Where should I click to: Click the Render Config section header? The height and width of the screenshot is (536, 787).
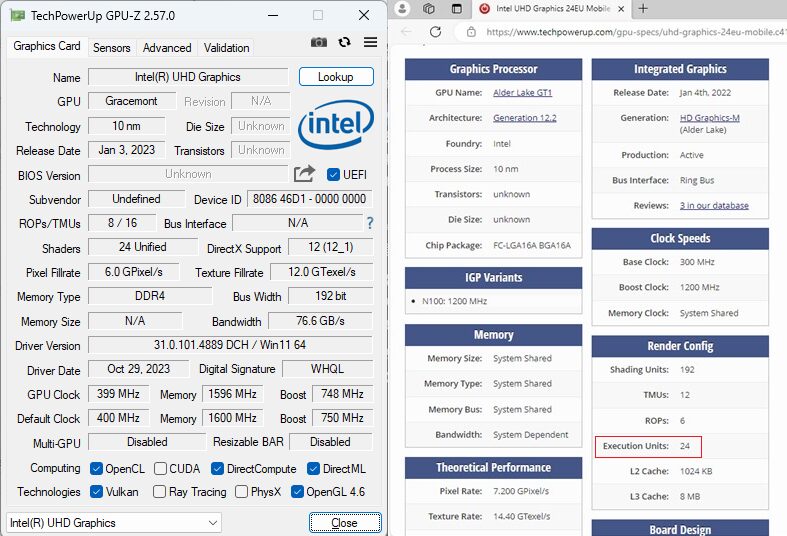tap(680, 346)
